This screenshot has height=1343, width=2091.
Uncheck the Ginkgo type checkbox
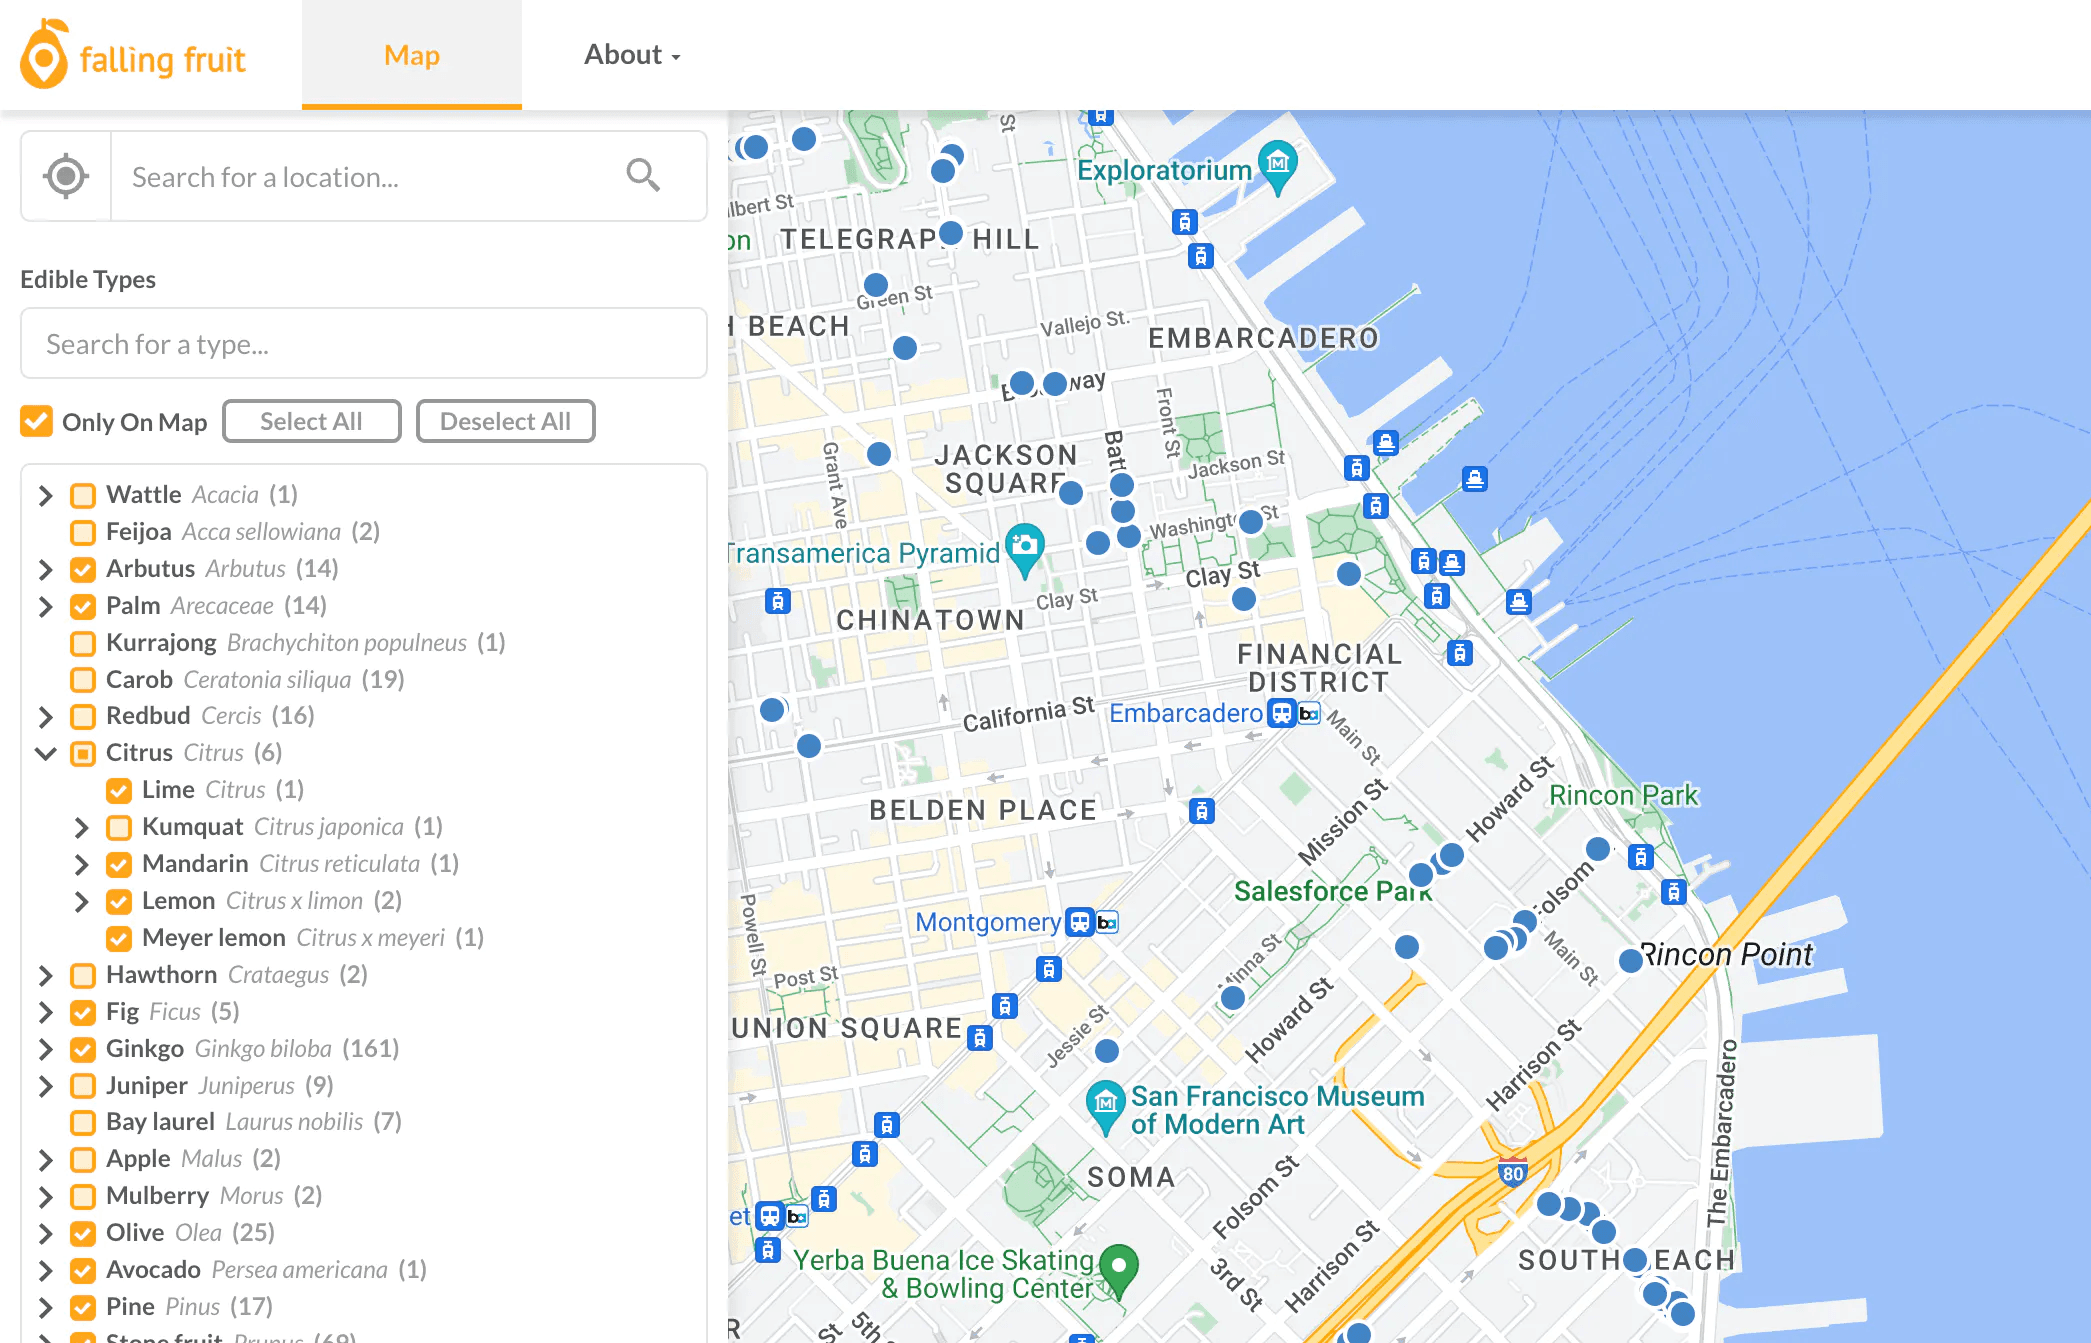point(83,1049)
